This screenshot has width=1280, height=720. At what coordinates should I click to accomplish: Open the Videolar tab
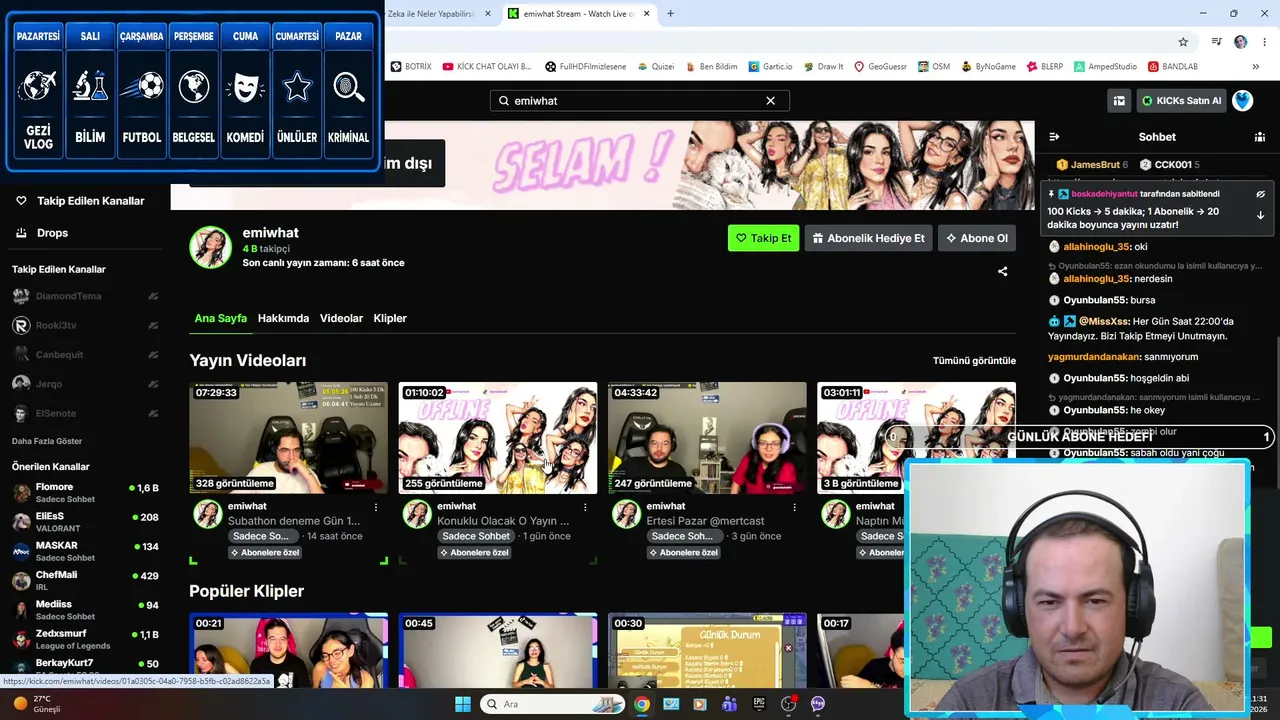coord(341,318)
